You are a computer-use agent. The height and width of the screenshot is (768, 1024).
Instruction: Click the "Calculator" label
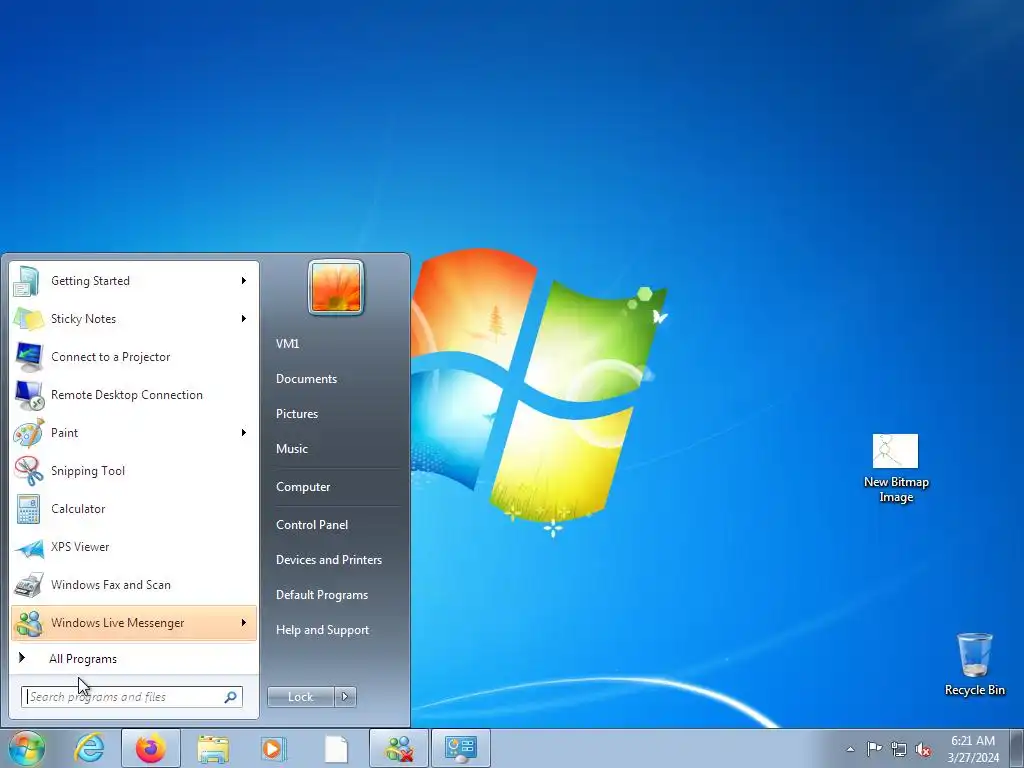pos(78,509)
